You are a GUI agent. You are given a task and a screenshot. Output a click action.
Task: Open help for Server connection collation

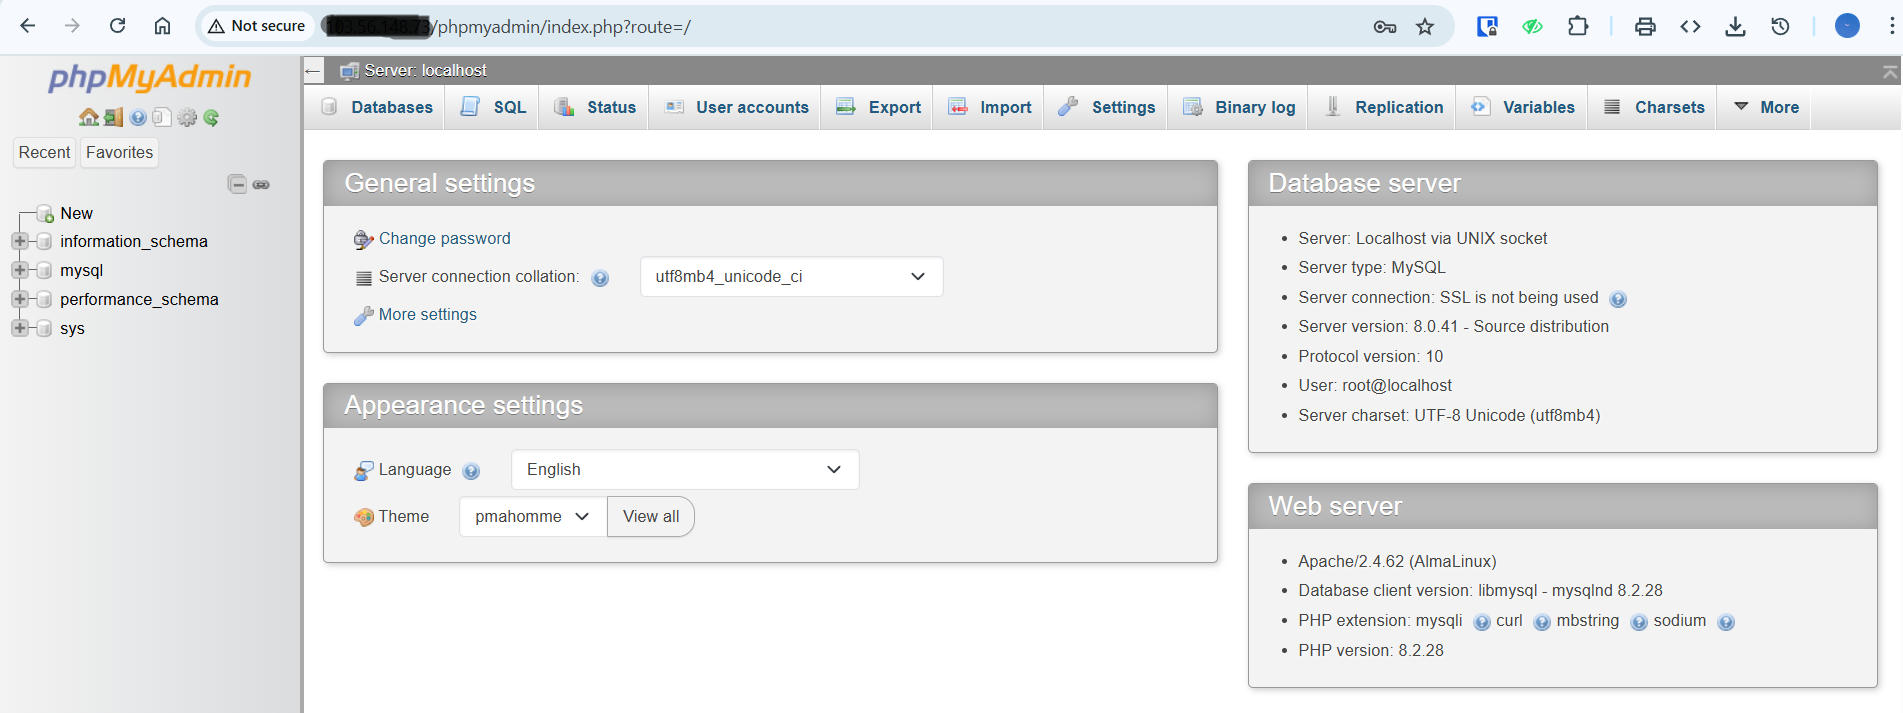pyautogui.click(x=600, y=278)
